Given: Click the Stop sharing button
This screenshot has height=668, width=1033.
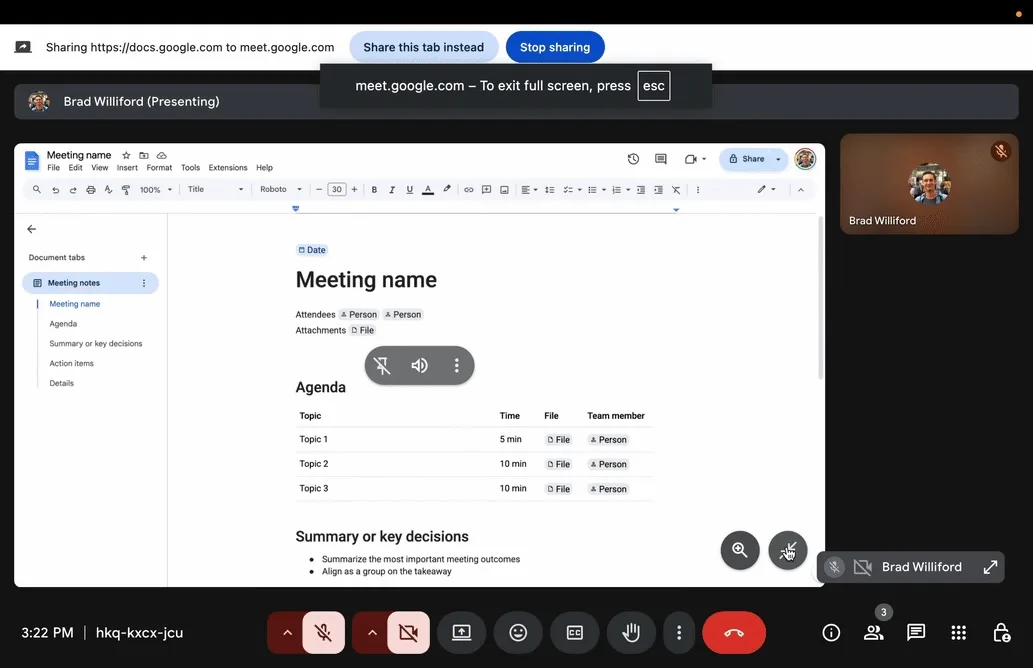Looking at the screenshot, I should click(555, 46).
